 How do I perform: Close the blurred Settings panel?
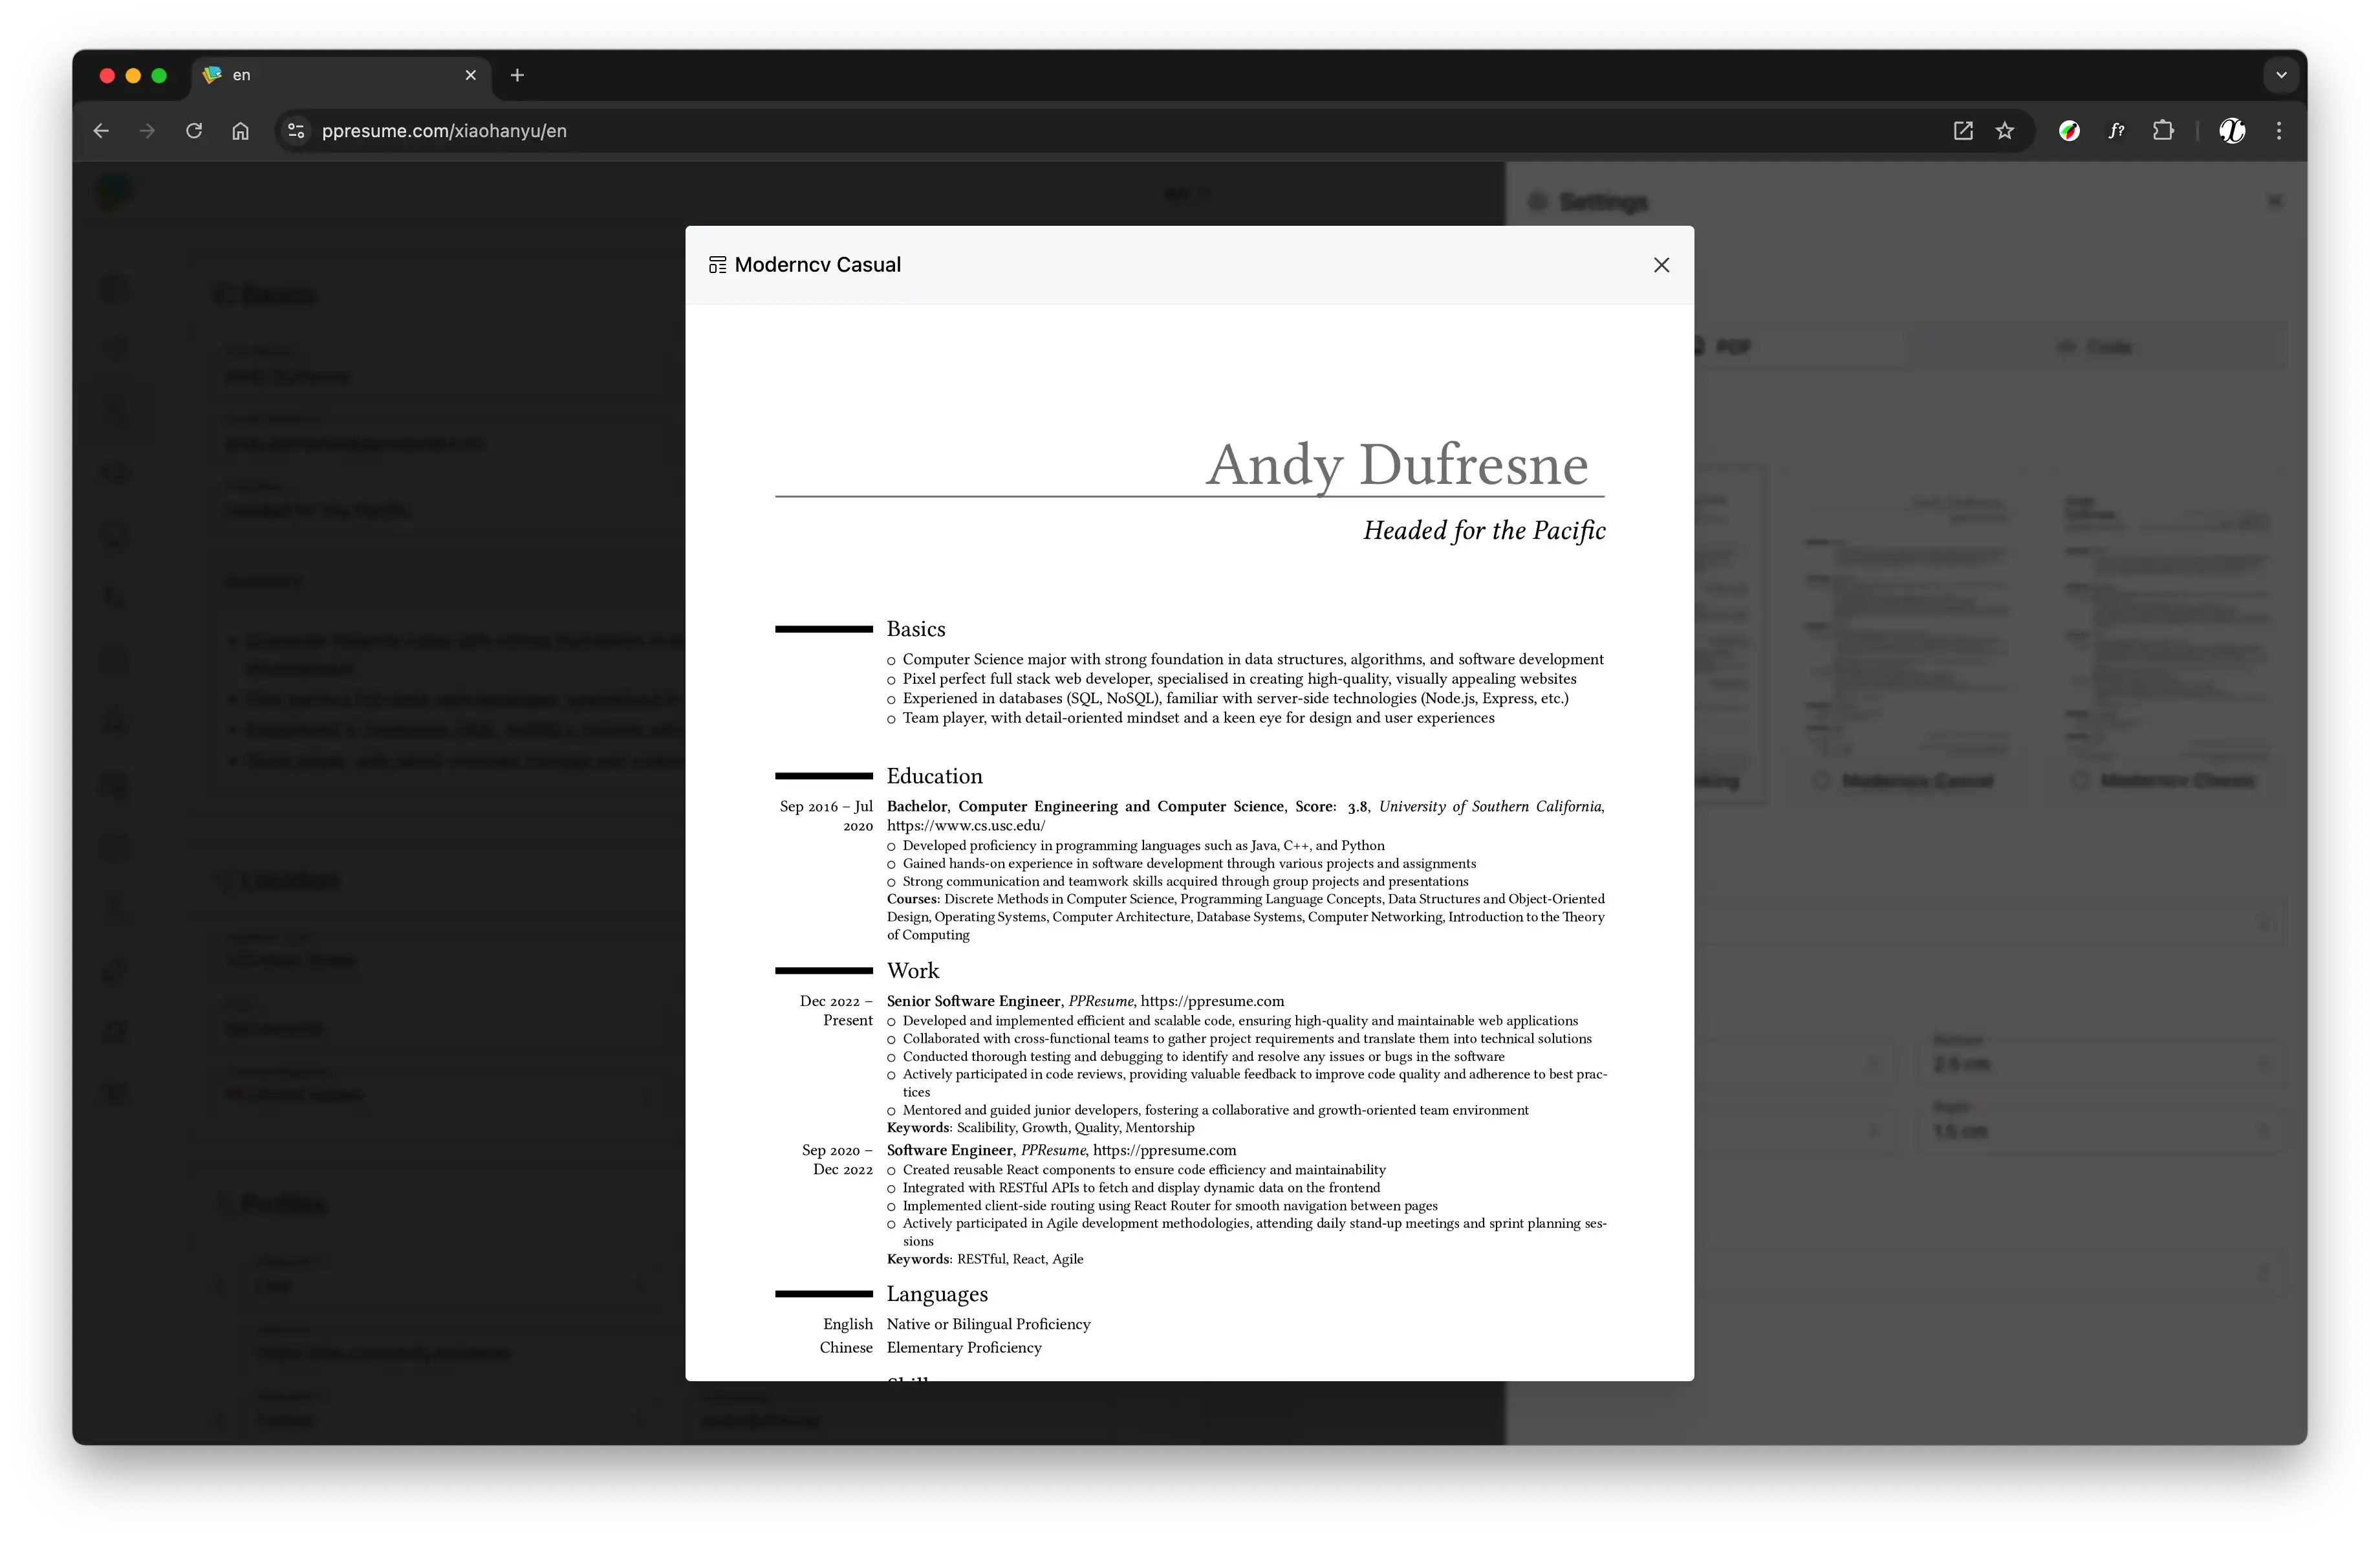pos(2275,202)
